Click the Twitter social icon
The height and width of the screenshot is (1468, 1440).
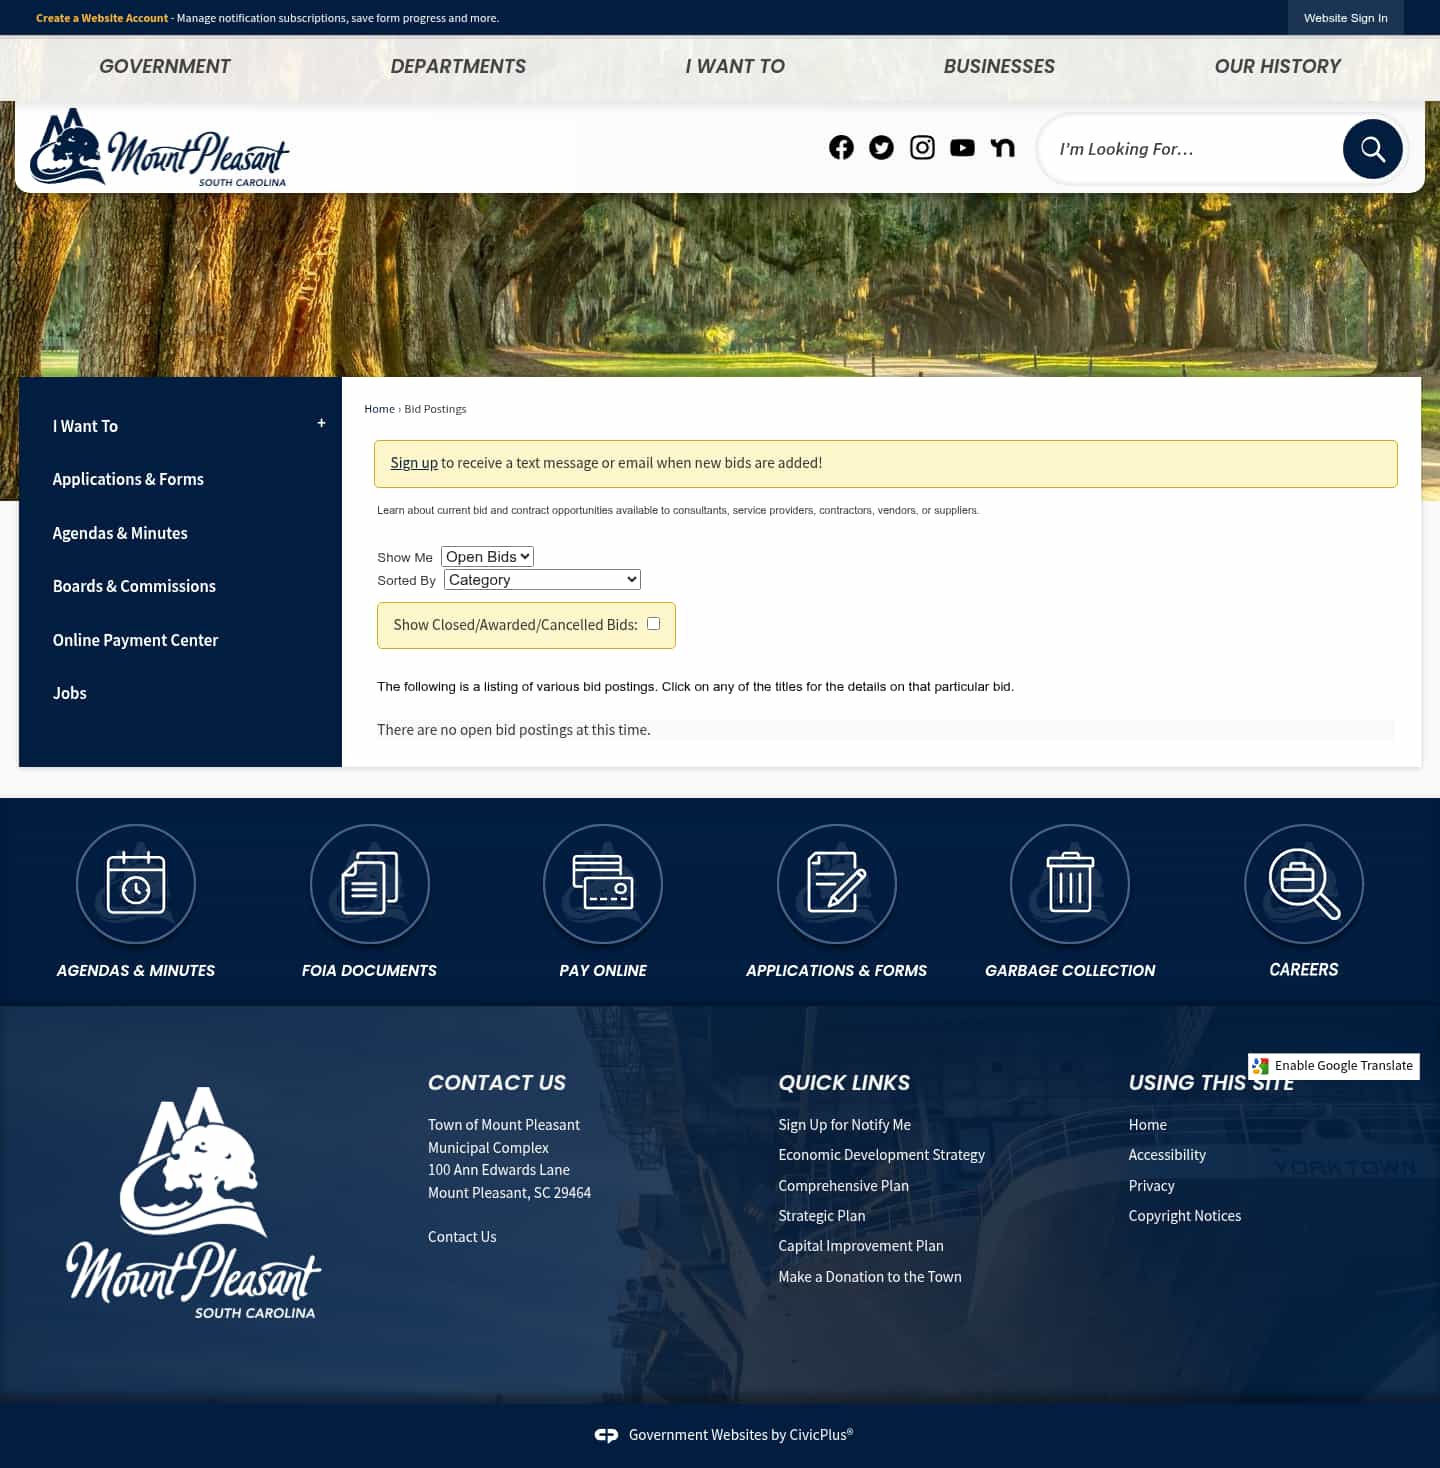coord(881,147)
